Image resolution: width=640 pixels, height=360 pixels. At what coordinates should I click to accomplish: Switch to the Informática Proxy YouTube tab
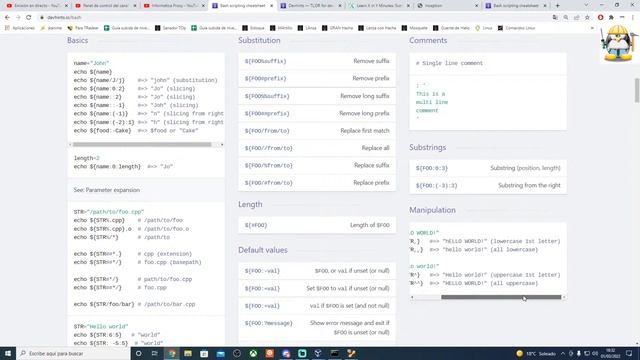point(174,6)
